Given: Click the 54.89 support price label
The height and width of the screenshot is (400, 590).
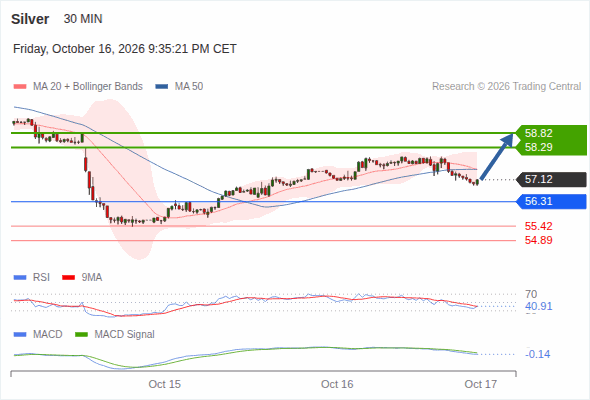Looking at the screenshot, I should click(539, 240).
